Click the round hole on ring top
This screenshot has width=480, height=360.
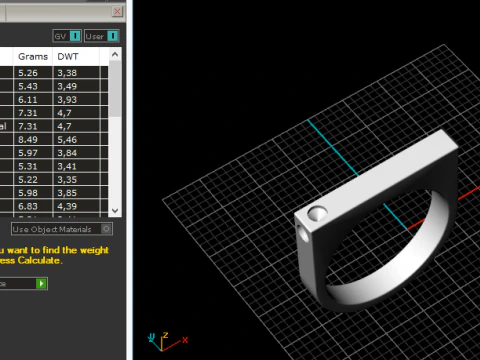pyautogui.click(x=317, y=213)
